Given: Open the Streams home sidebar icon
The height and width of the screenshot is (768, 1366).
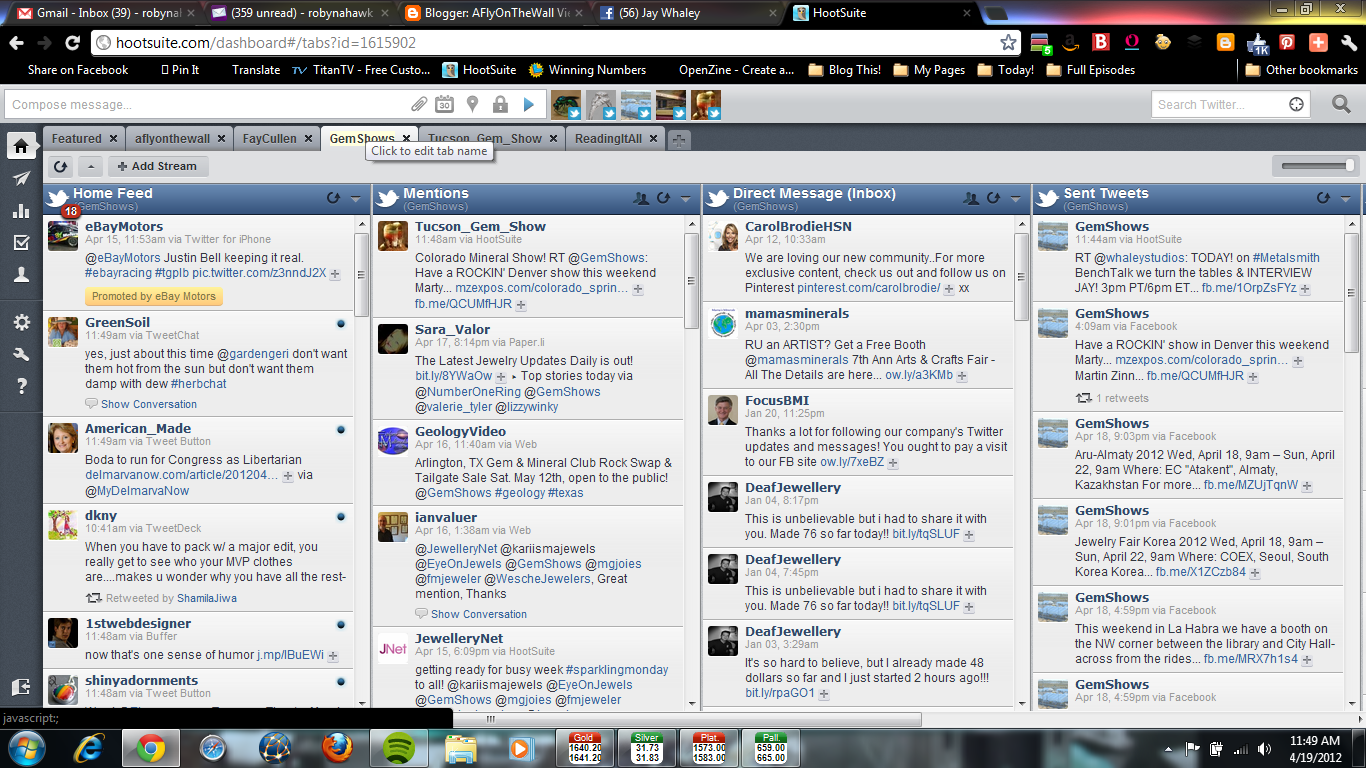Looking at the screenshot, I should [x=21, y=146].
